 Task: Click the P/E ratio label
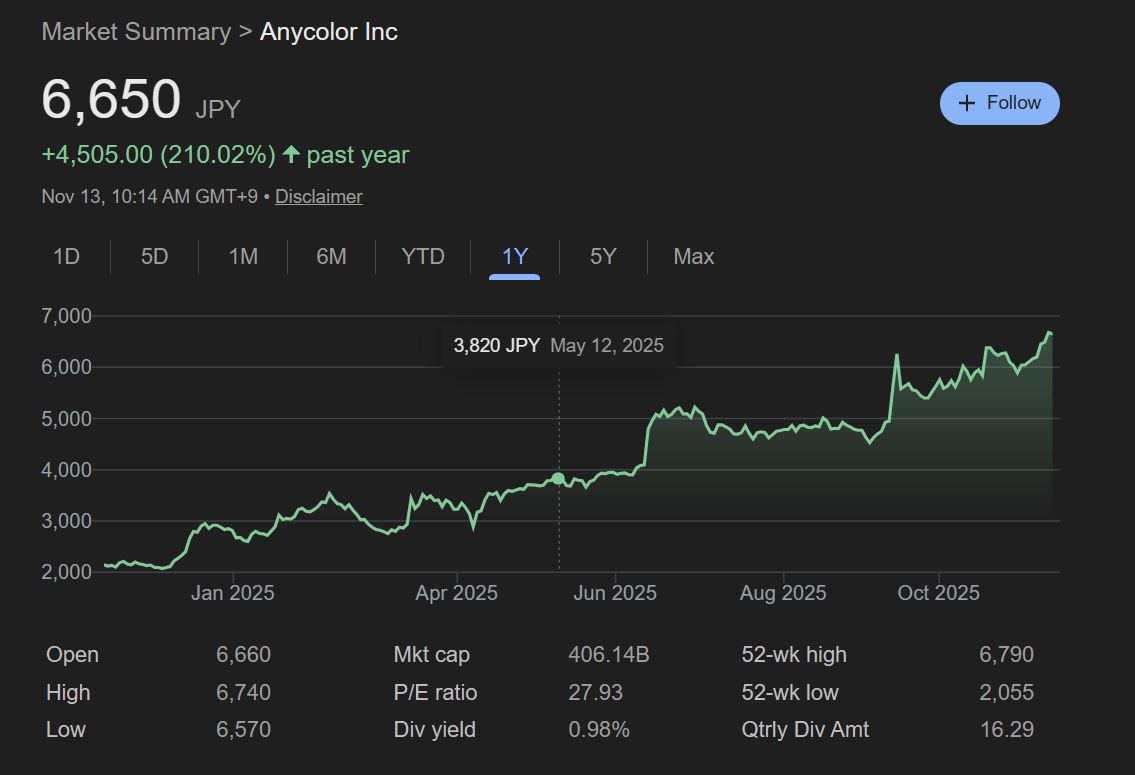(435, 692)
